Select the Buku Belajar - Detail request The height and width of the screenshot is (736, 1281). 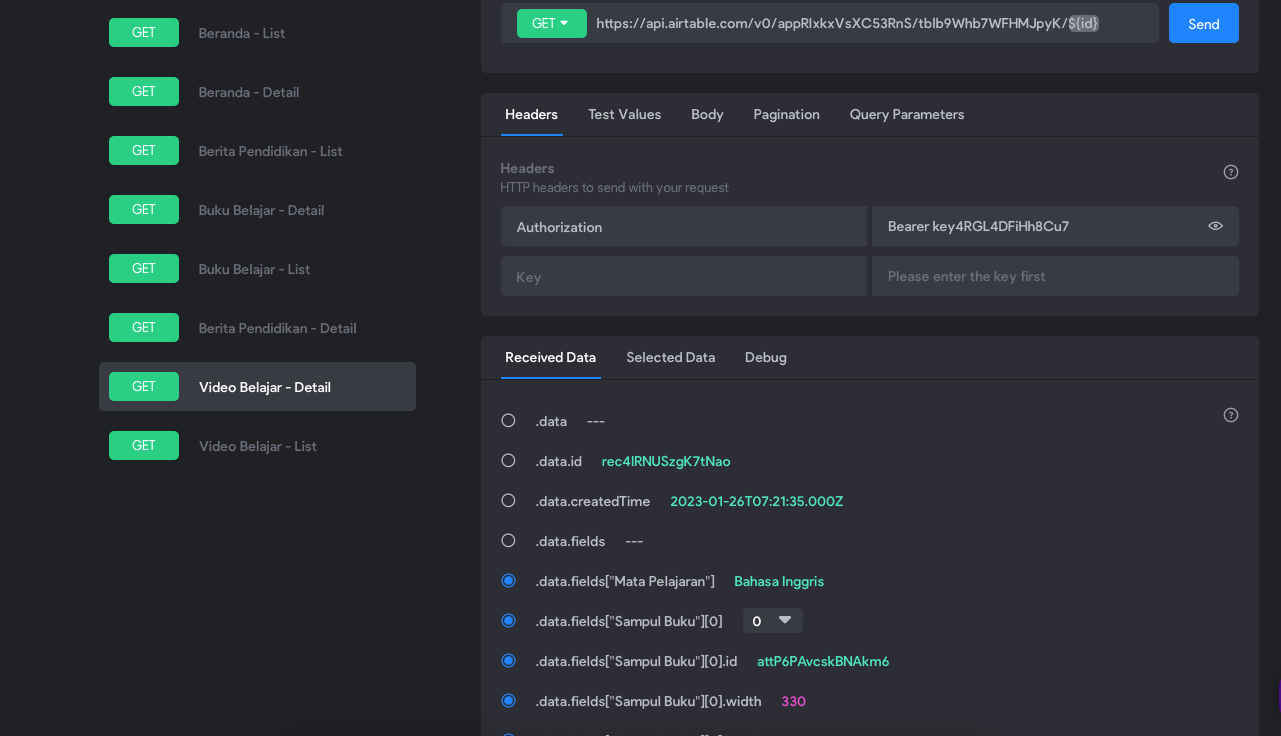[x=257, y=210]
